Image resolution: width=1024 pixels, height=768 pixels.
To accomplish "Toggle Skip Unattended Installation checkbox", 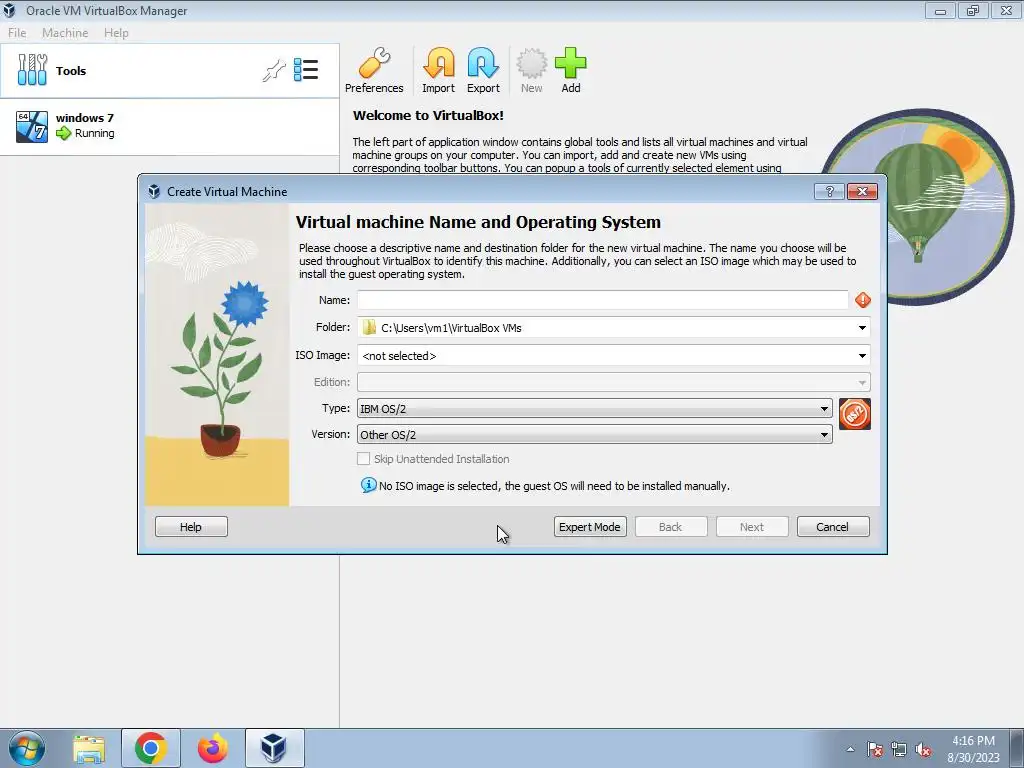I will click(x=363, y=459).
